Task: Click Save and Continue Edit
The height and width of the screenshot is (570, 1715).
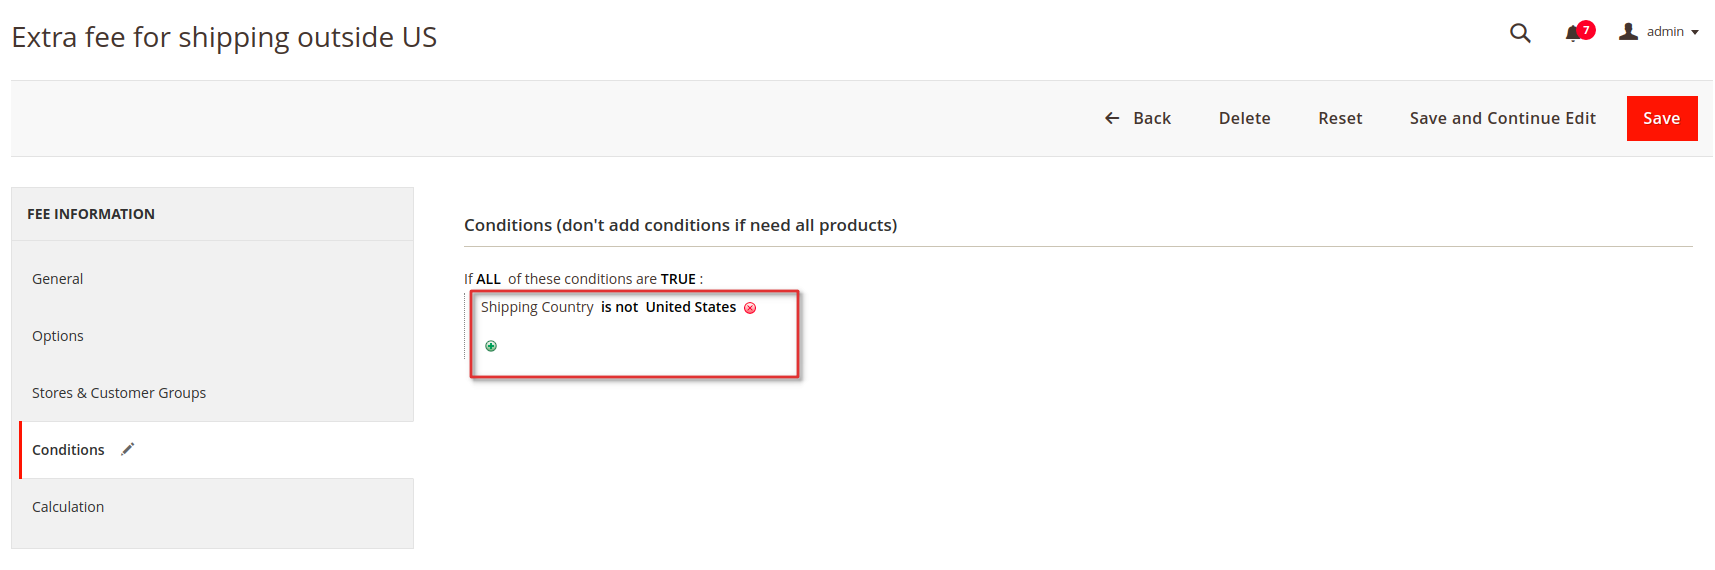Action: click(x=1502, y=118)
